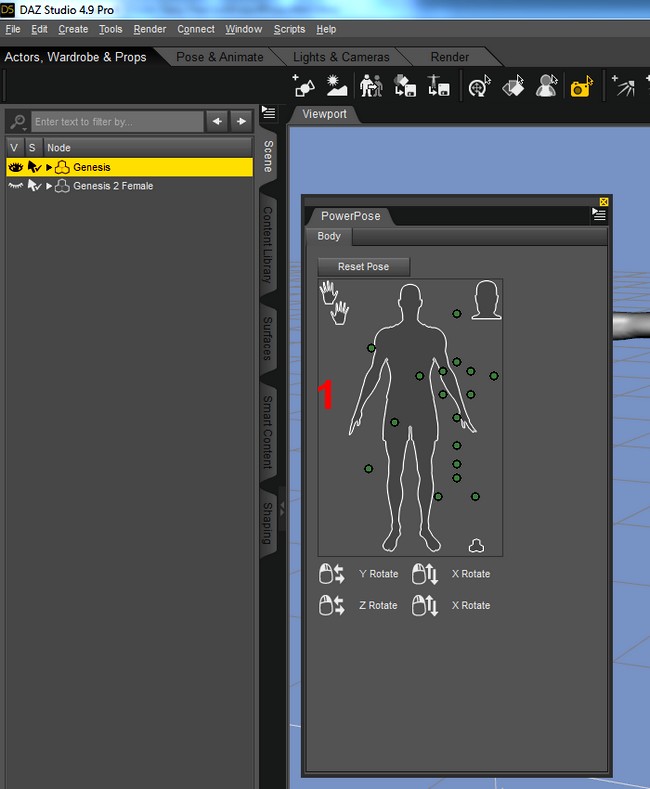This screenshot has width=650, height=789.
Task: Select the Viewport tab
Action: pos(324,114)
